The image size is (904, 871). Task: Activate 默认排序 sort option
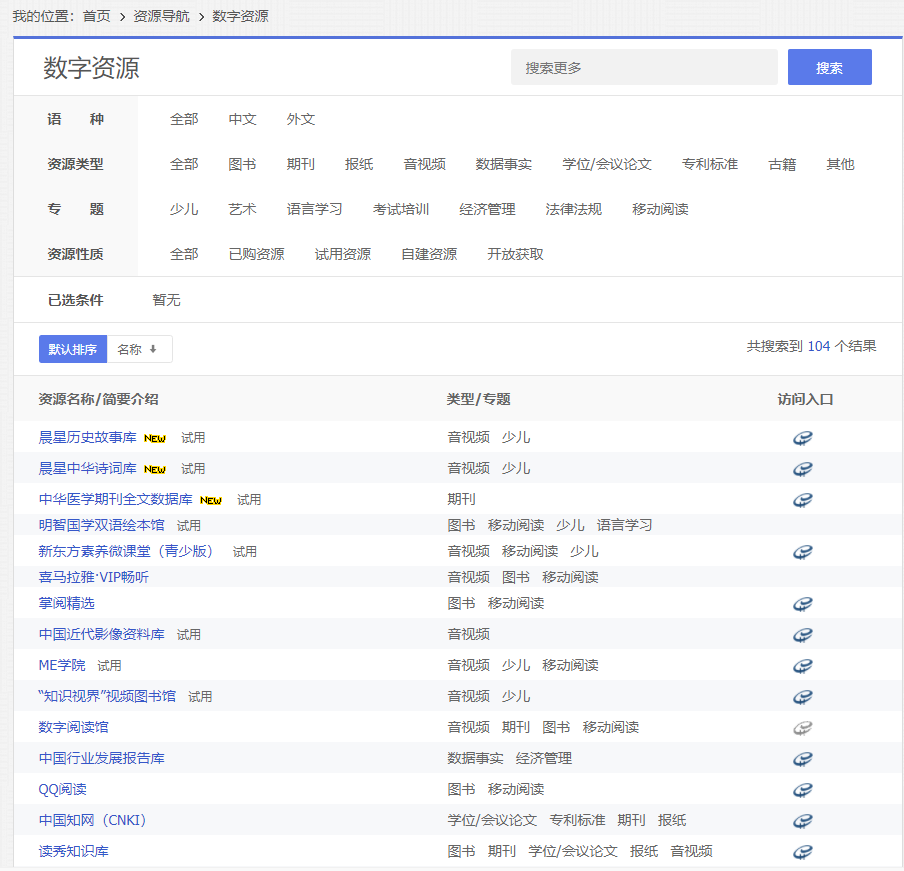point(73,349)
